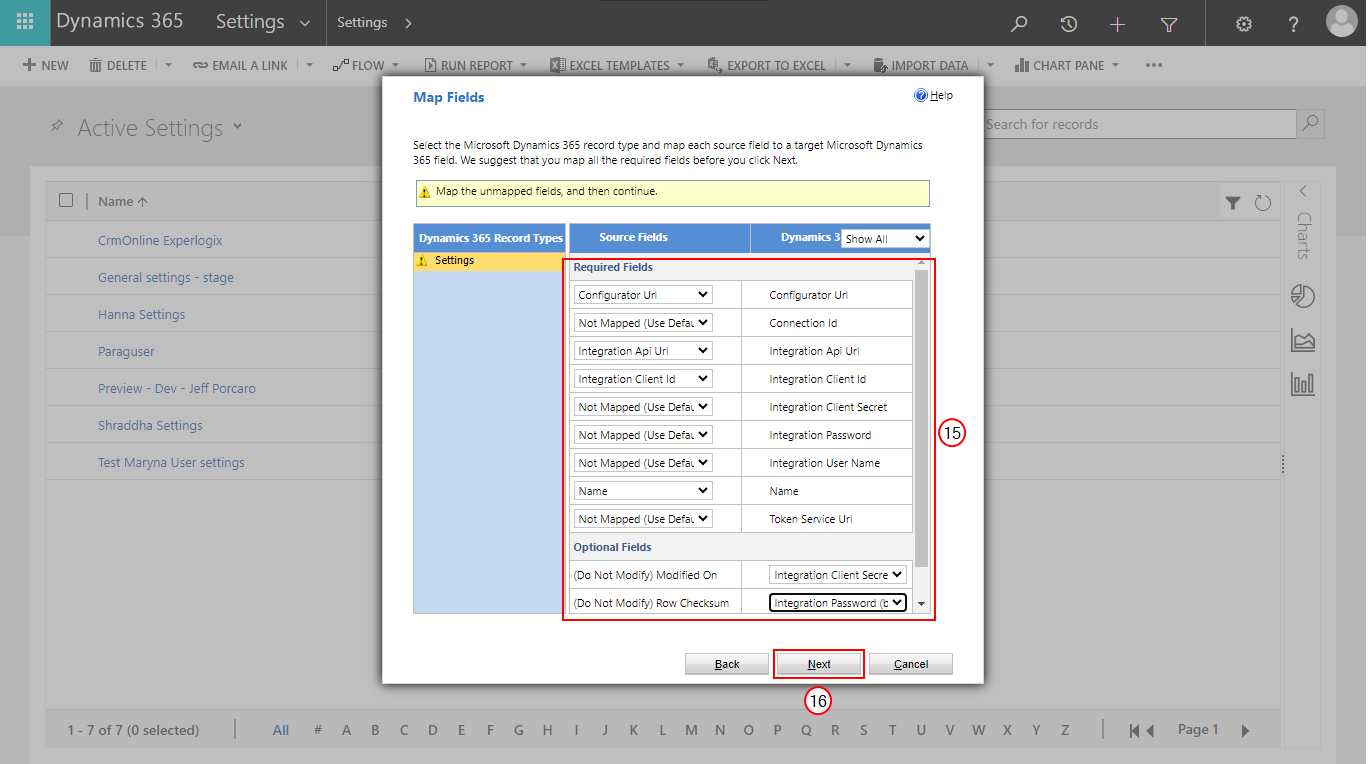Open the Show All dropdown
This screenshot has width=1368, height=764.
click(885, 239)
